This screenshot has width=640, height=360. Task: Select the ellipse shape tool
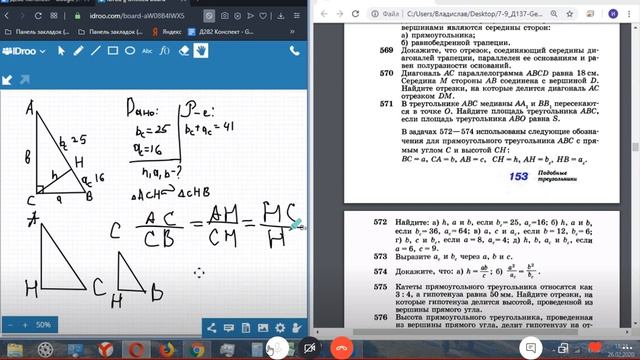(x=130, y=51)
